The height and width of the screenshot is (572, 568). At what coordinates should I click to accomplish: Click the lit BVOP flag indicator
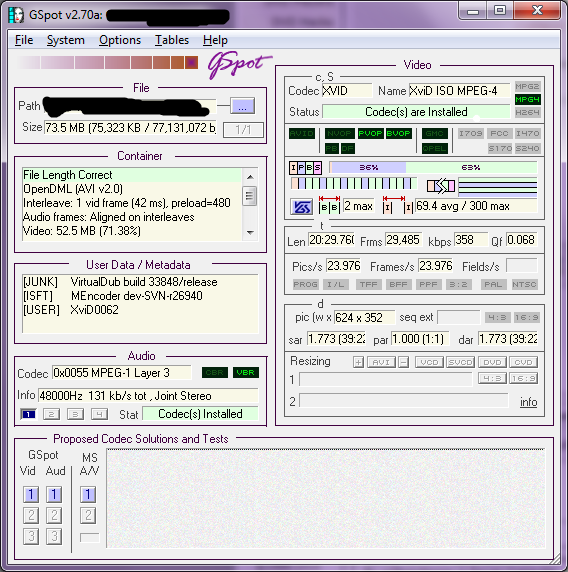pyautogui.click(x=398, y=134)
